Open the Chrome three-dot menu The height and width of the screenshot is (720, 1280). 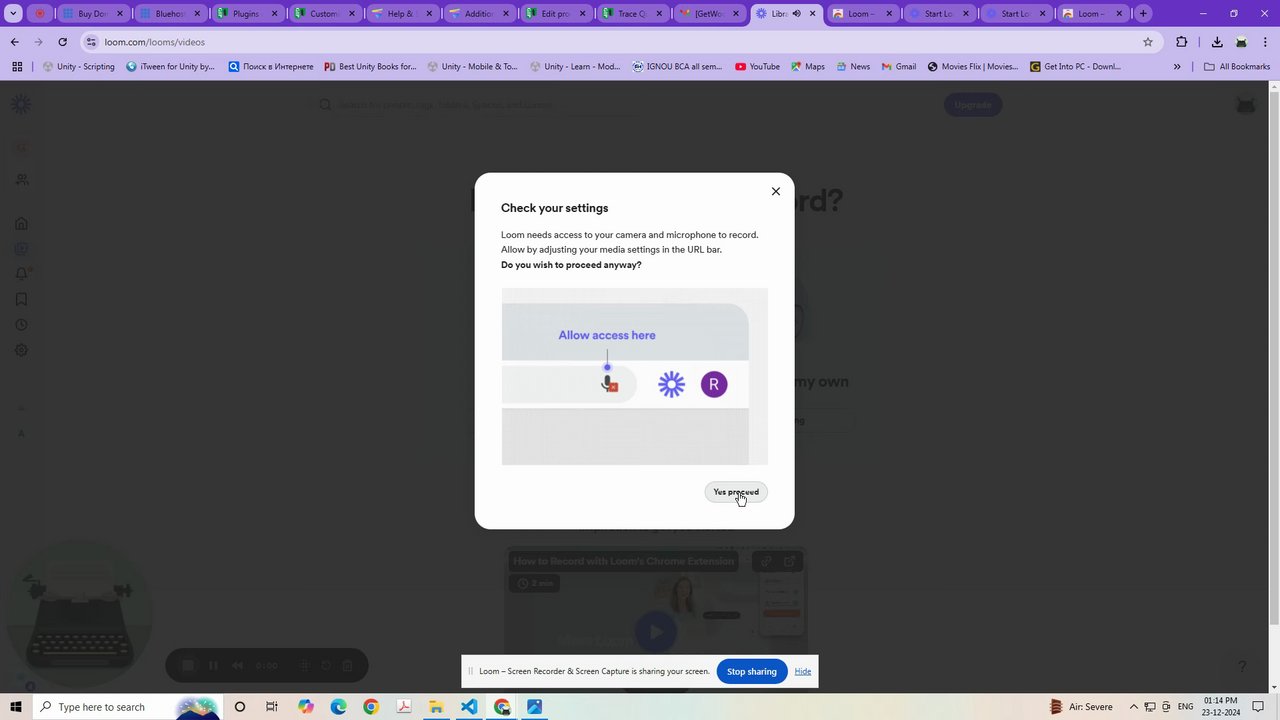(1266, 42)
